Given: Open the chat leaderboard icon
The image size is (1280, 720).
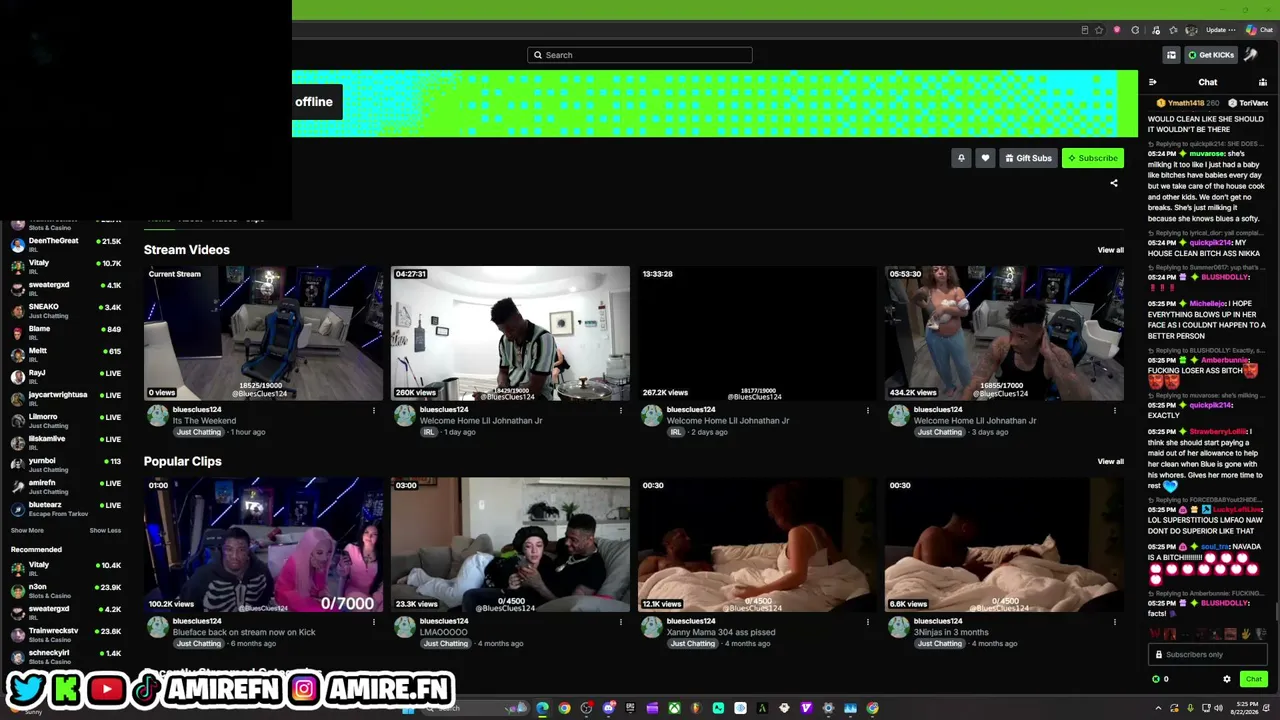Looking at the screenshot, I should (1263, 82).
